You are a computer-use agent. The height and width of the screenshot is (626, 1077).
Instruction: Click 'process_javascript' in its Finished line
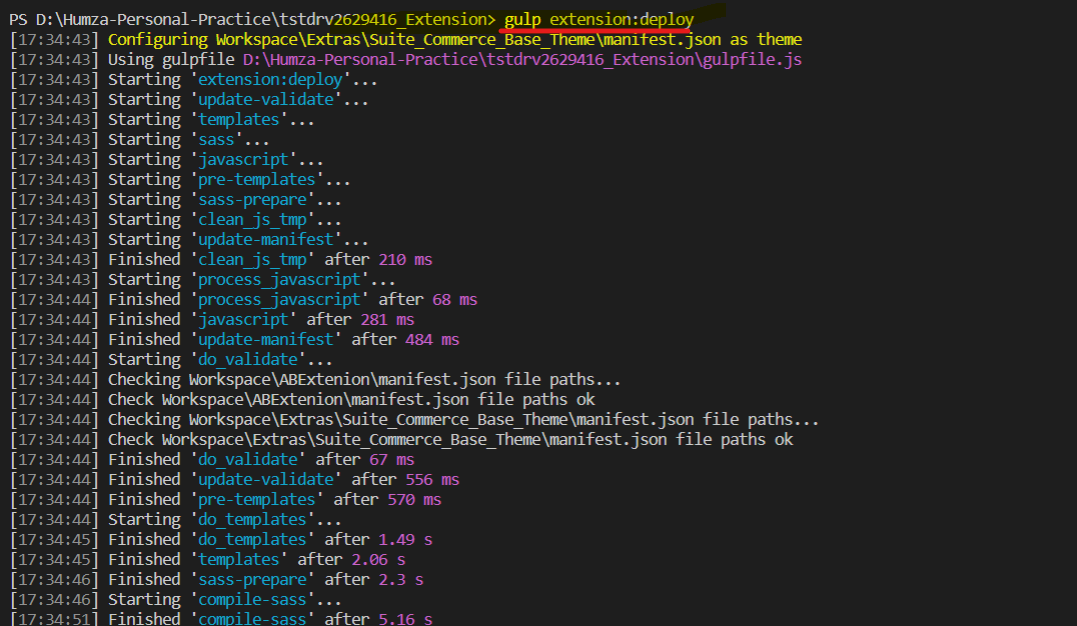point(279,300)
